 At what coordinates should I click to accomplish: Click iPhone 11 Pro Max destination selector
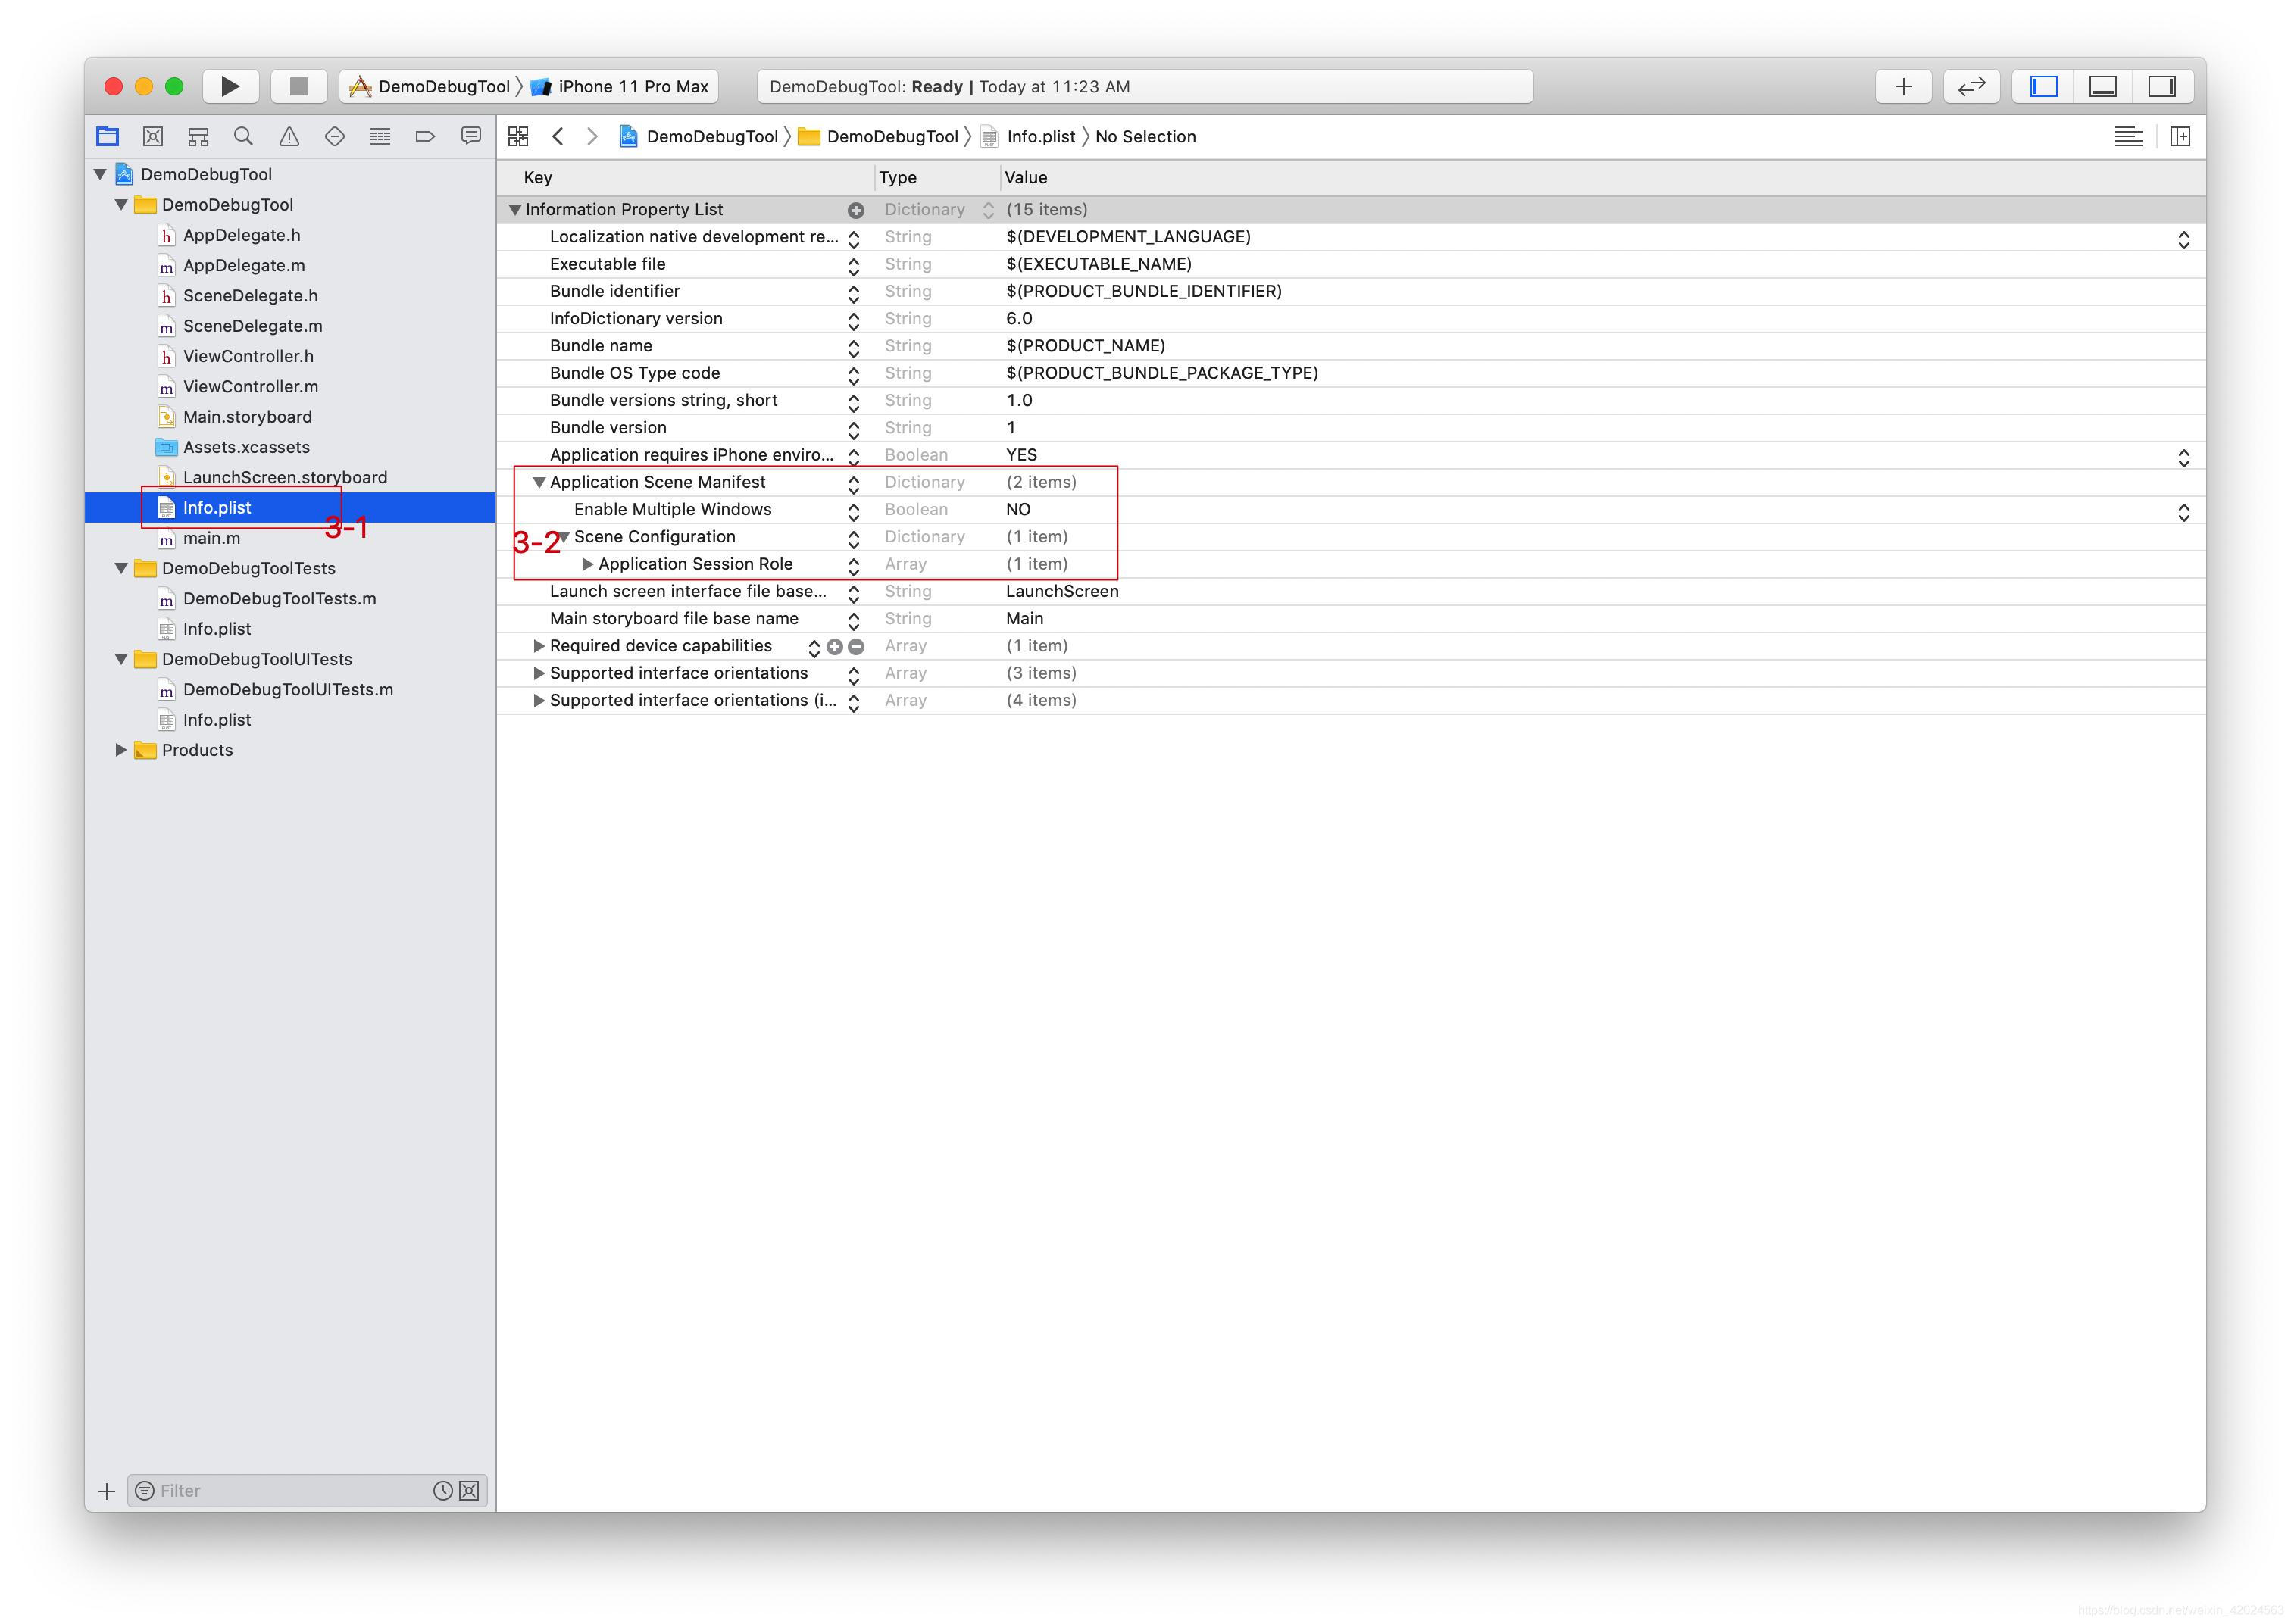(632, 86)
